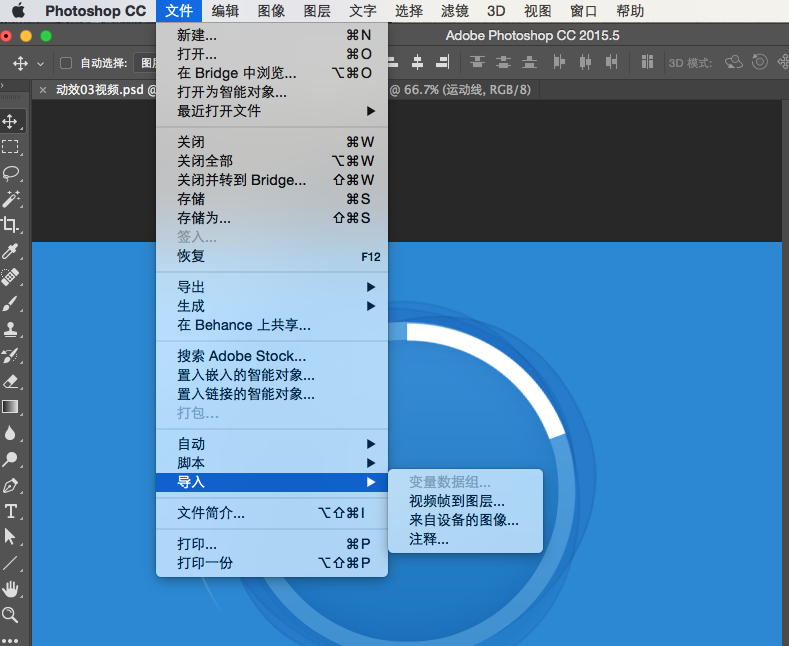789x646 pixels.
Task: Open the highlighted 导入 submenu entry
Action: [272, 482]
